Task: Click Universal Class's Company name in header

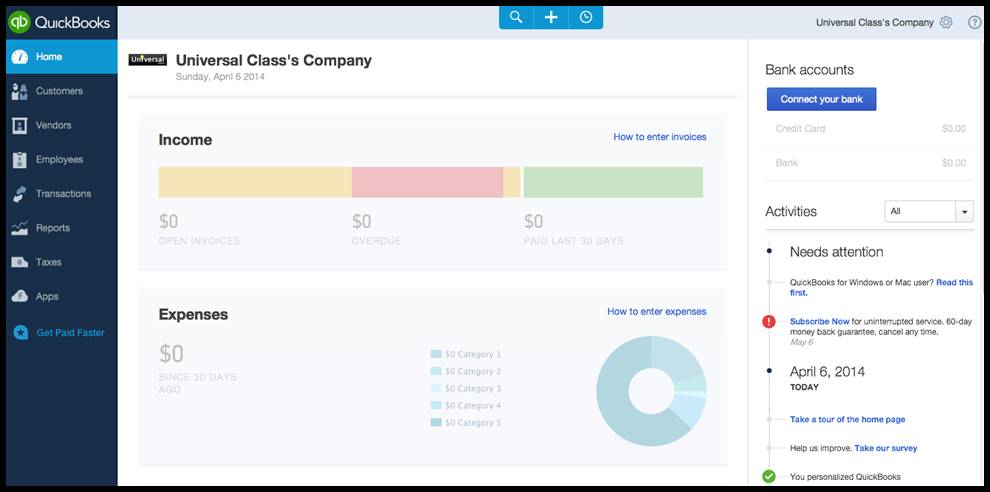Action: [874, 23]
